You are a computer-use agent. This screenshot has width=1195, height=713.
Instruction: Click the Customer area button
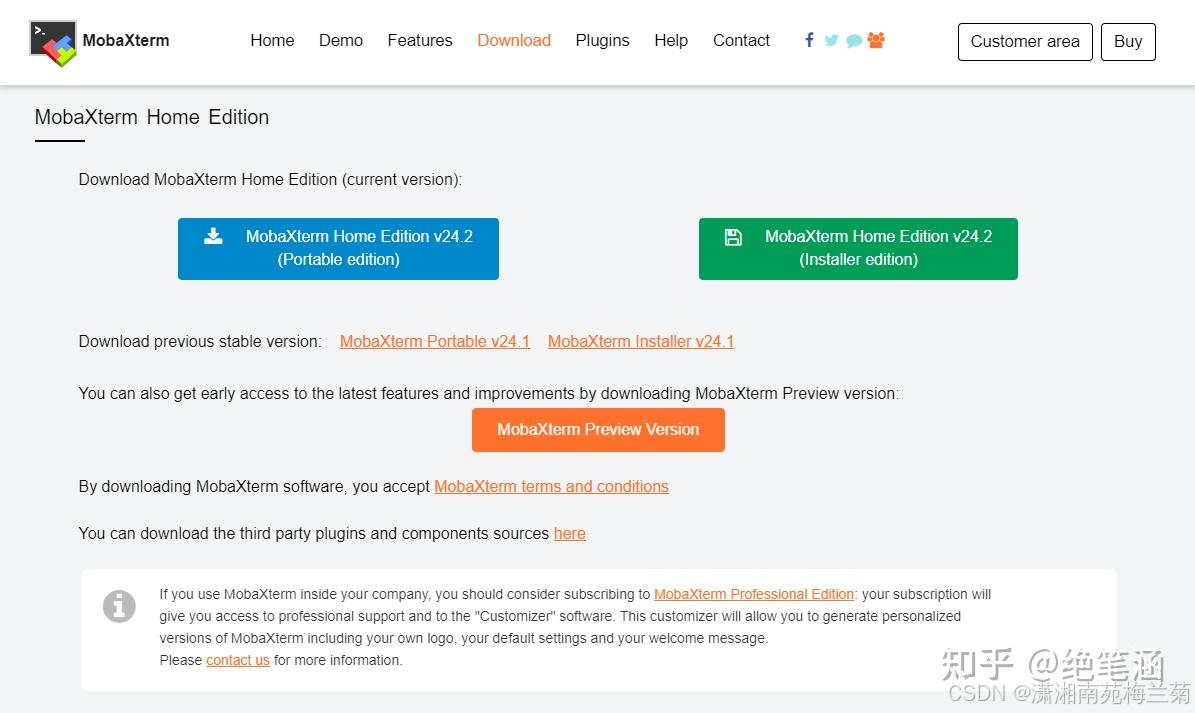tap(1025, 41)
